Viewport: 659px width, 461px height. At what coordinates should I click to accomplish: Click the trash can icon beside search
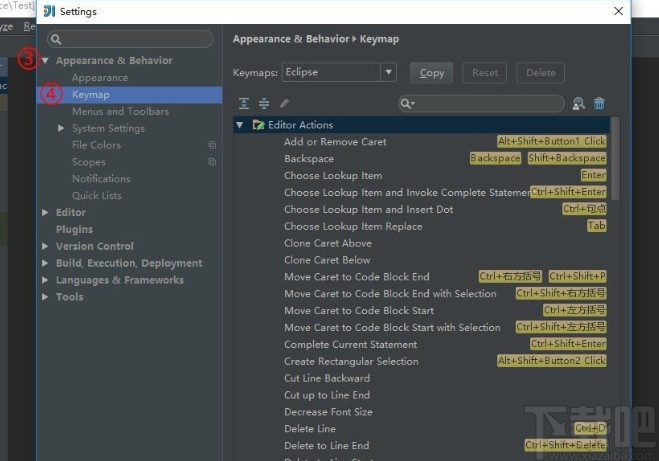[599, 103]
